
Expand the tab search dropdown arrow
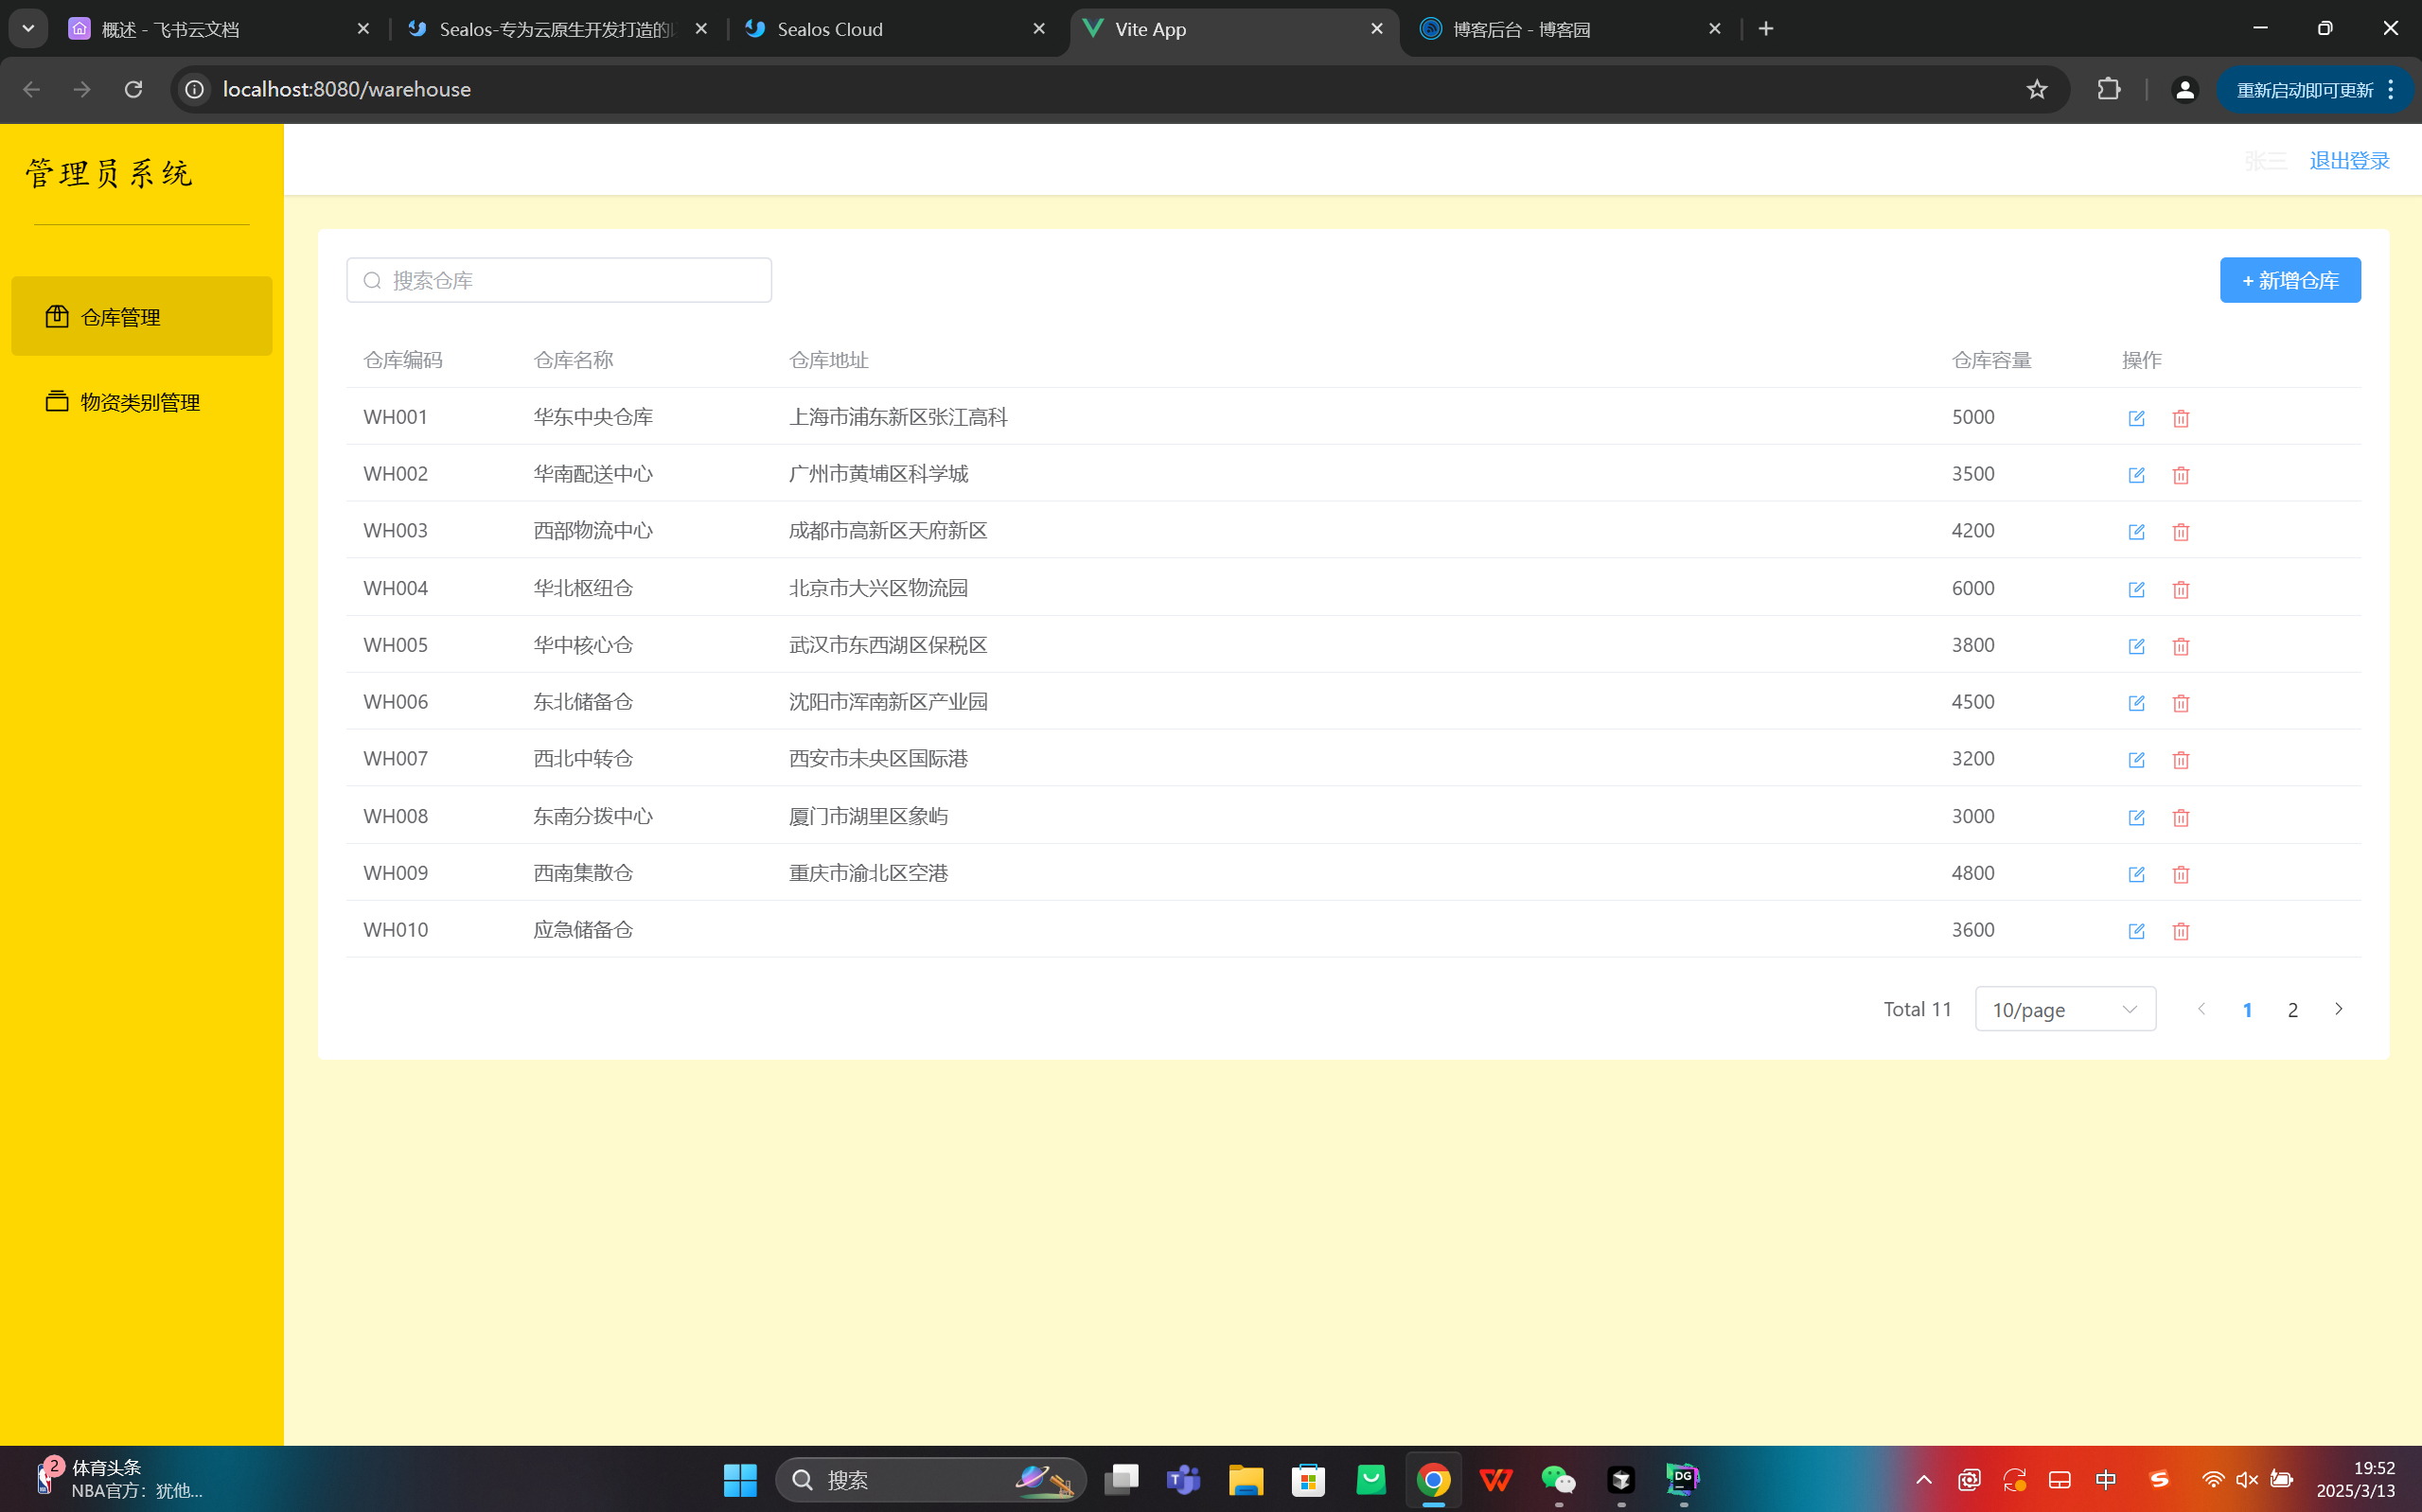28,29
